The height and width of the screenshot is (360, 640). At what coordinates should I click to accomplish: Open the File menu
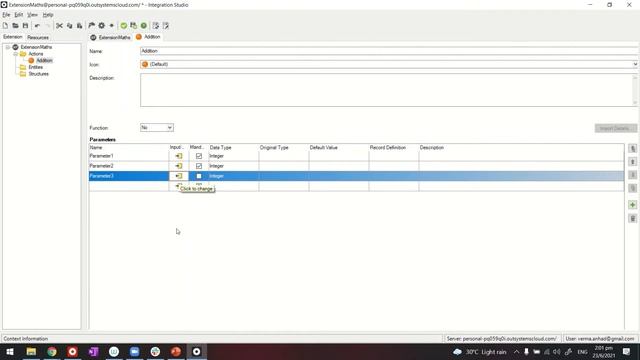pyautogui.click(x=6, y=15)
